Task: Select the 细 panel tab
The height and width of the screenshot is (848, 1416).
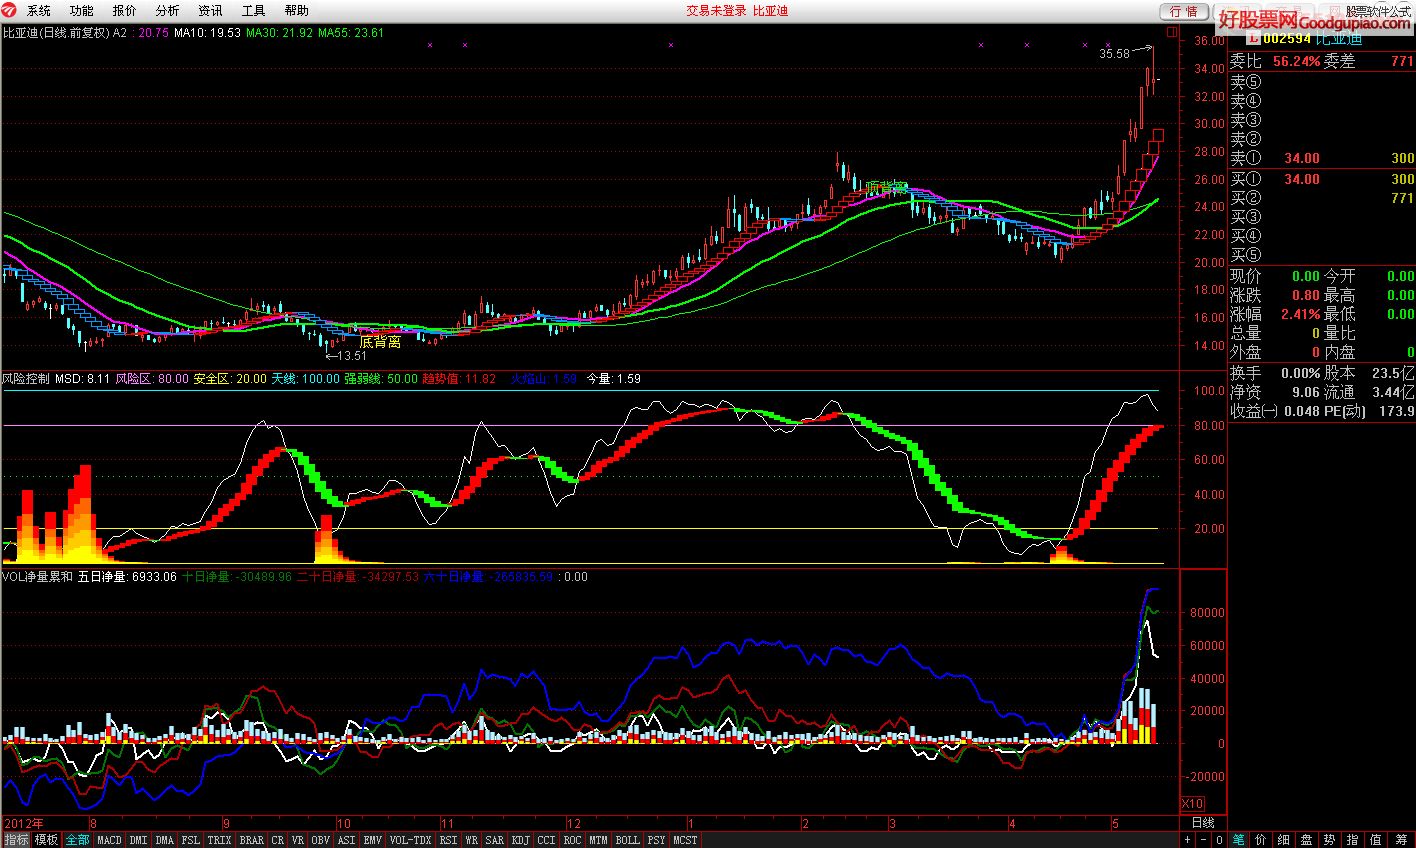Action: click(1284, 840)
